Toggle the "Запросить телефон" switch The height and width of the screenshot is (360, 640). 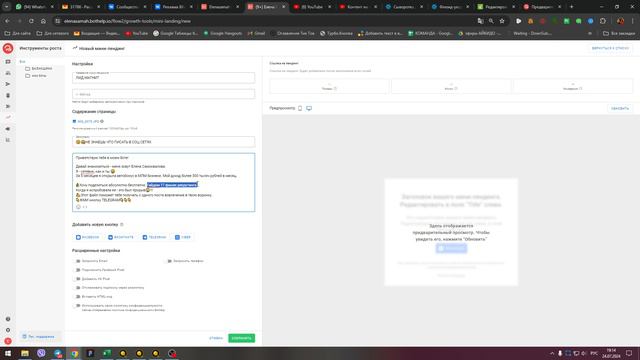click(x=169, y=261)
